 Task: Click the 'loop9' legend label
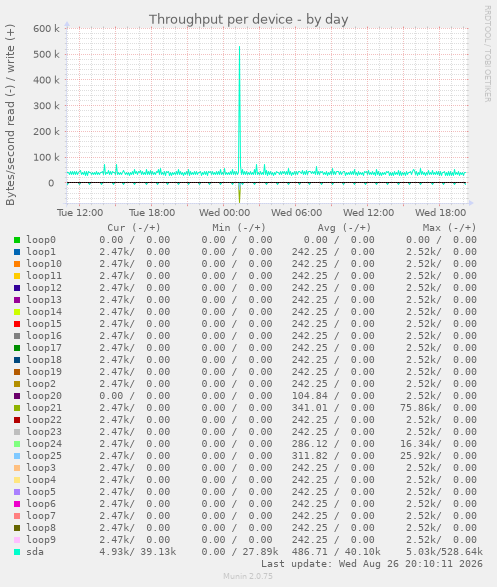41,540
